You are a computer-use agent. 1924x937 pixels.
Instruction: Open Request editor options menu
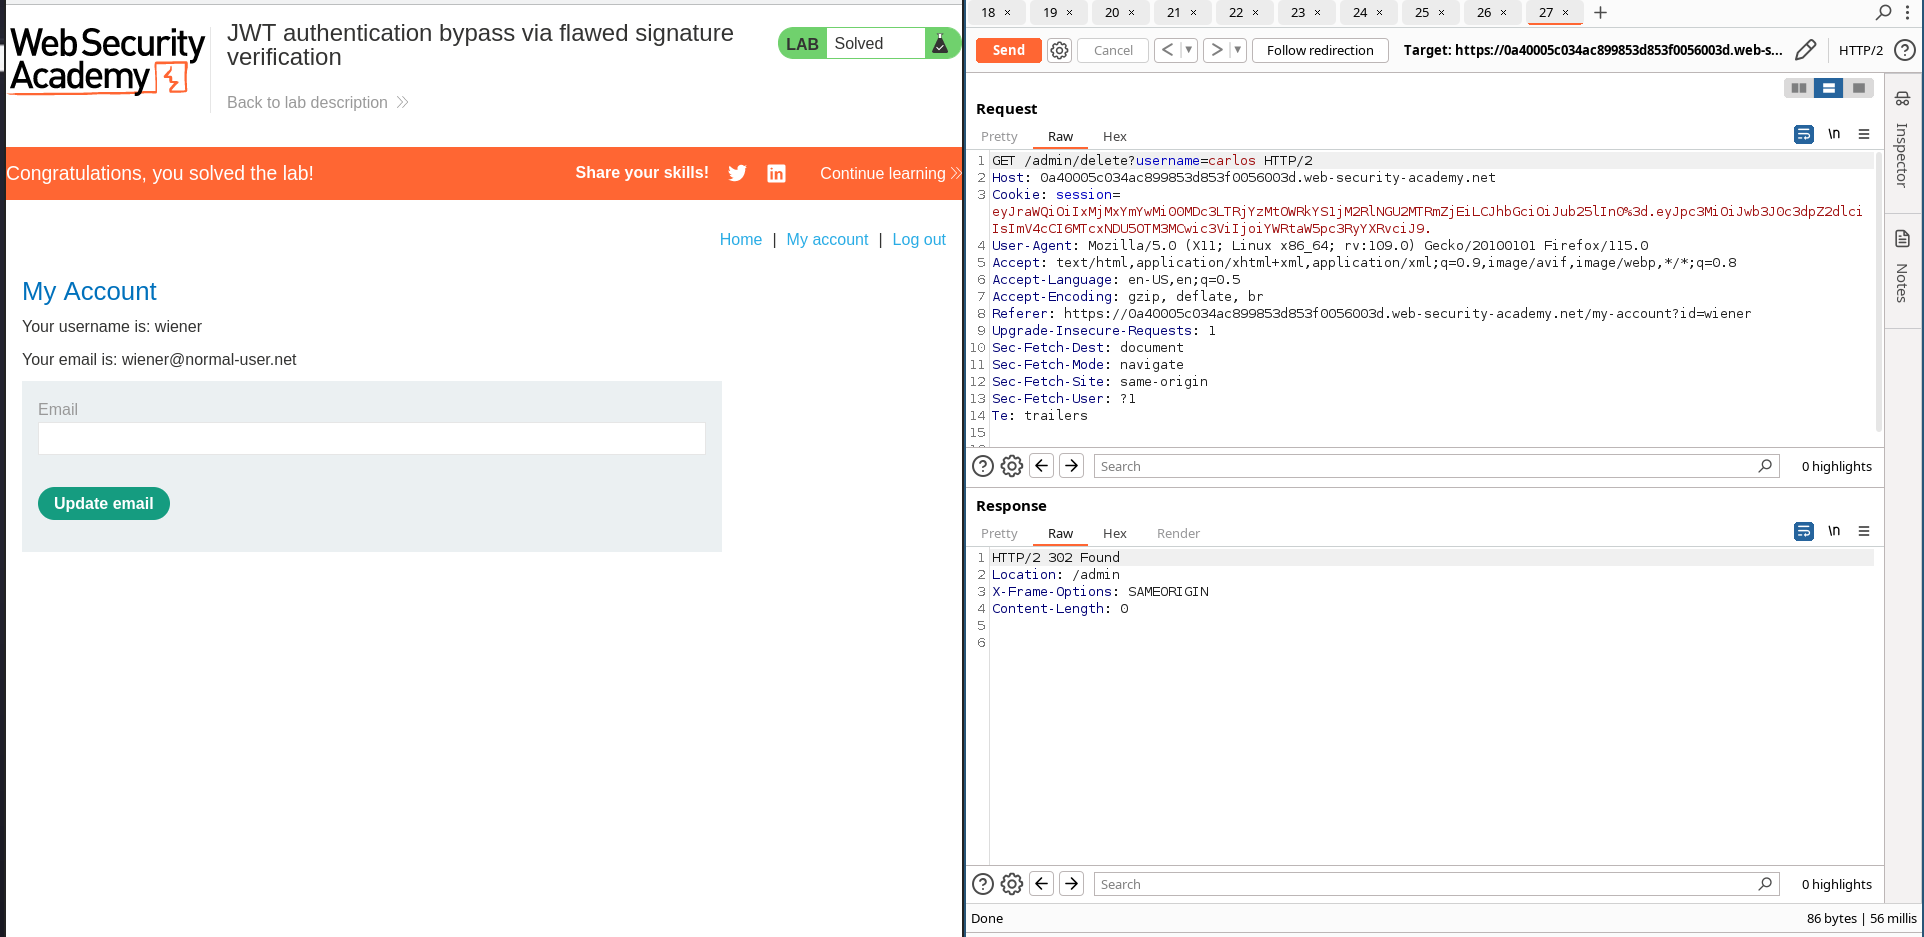click(1864, 134)
